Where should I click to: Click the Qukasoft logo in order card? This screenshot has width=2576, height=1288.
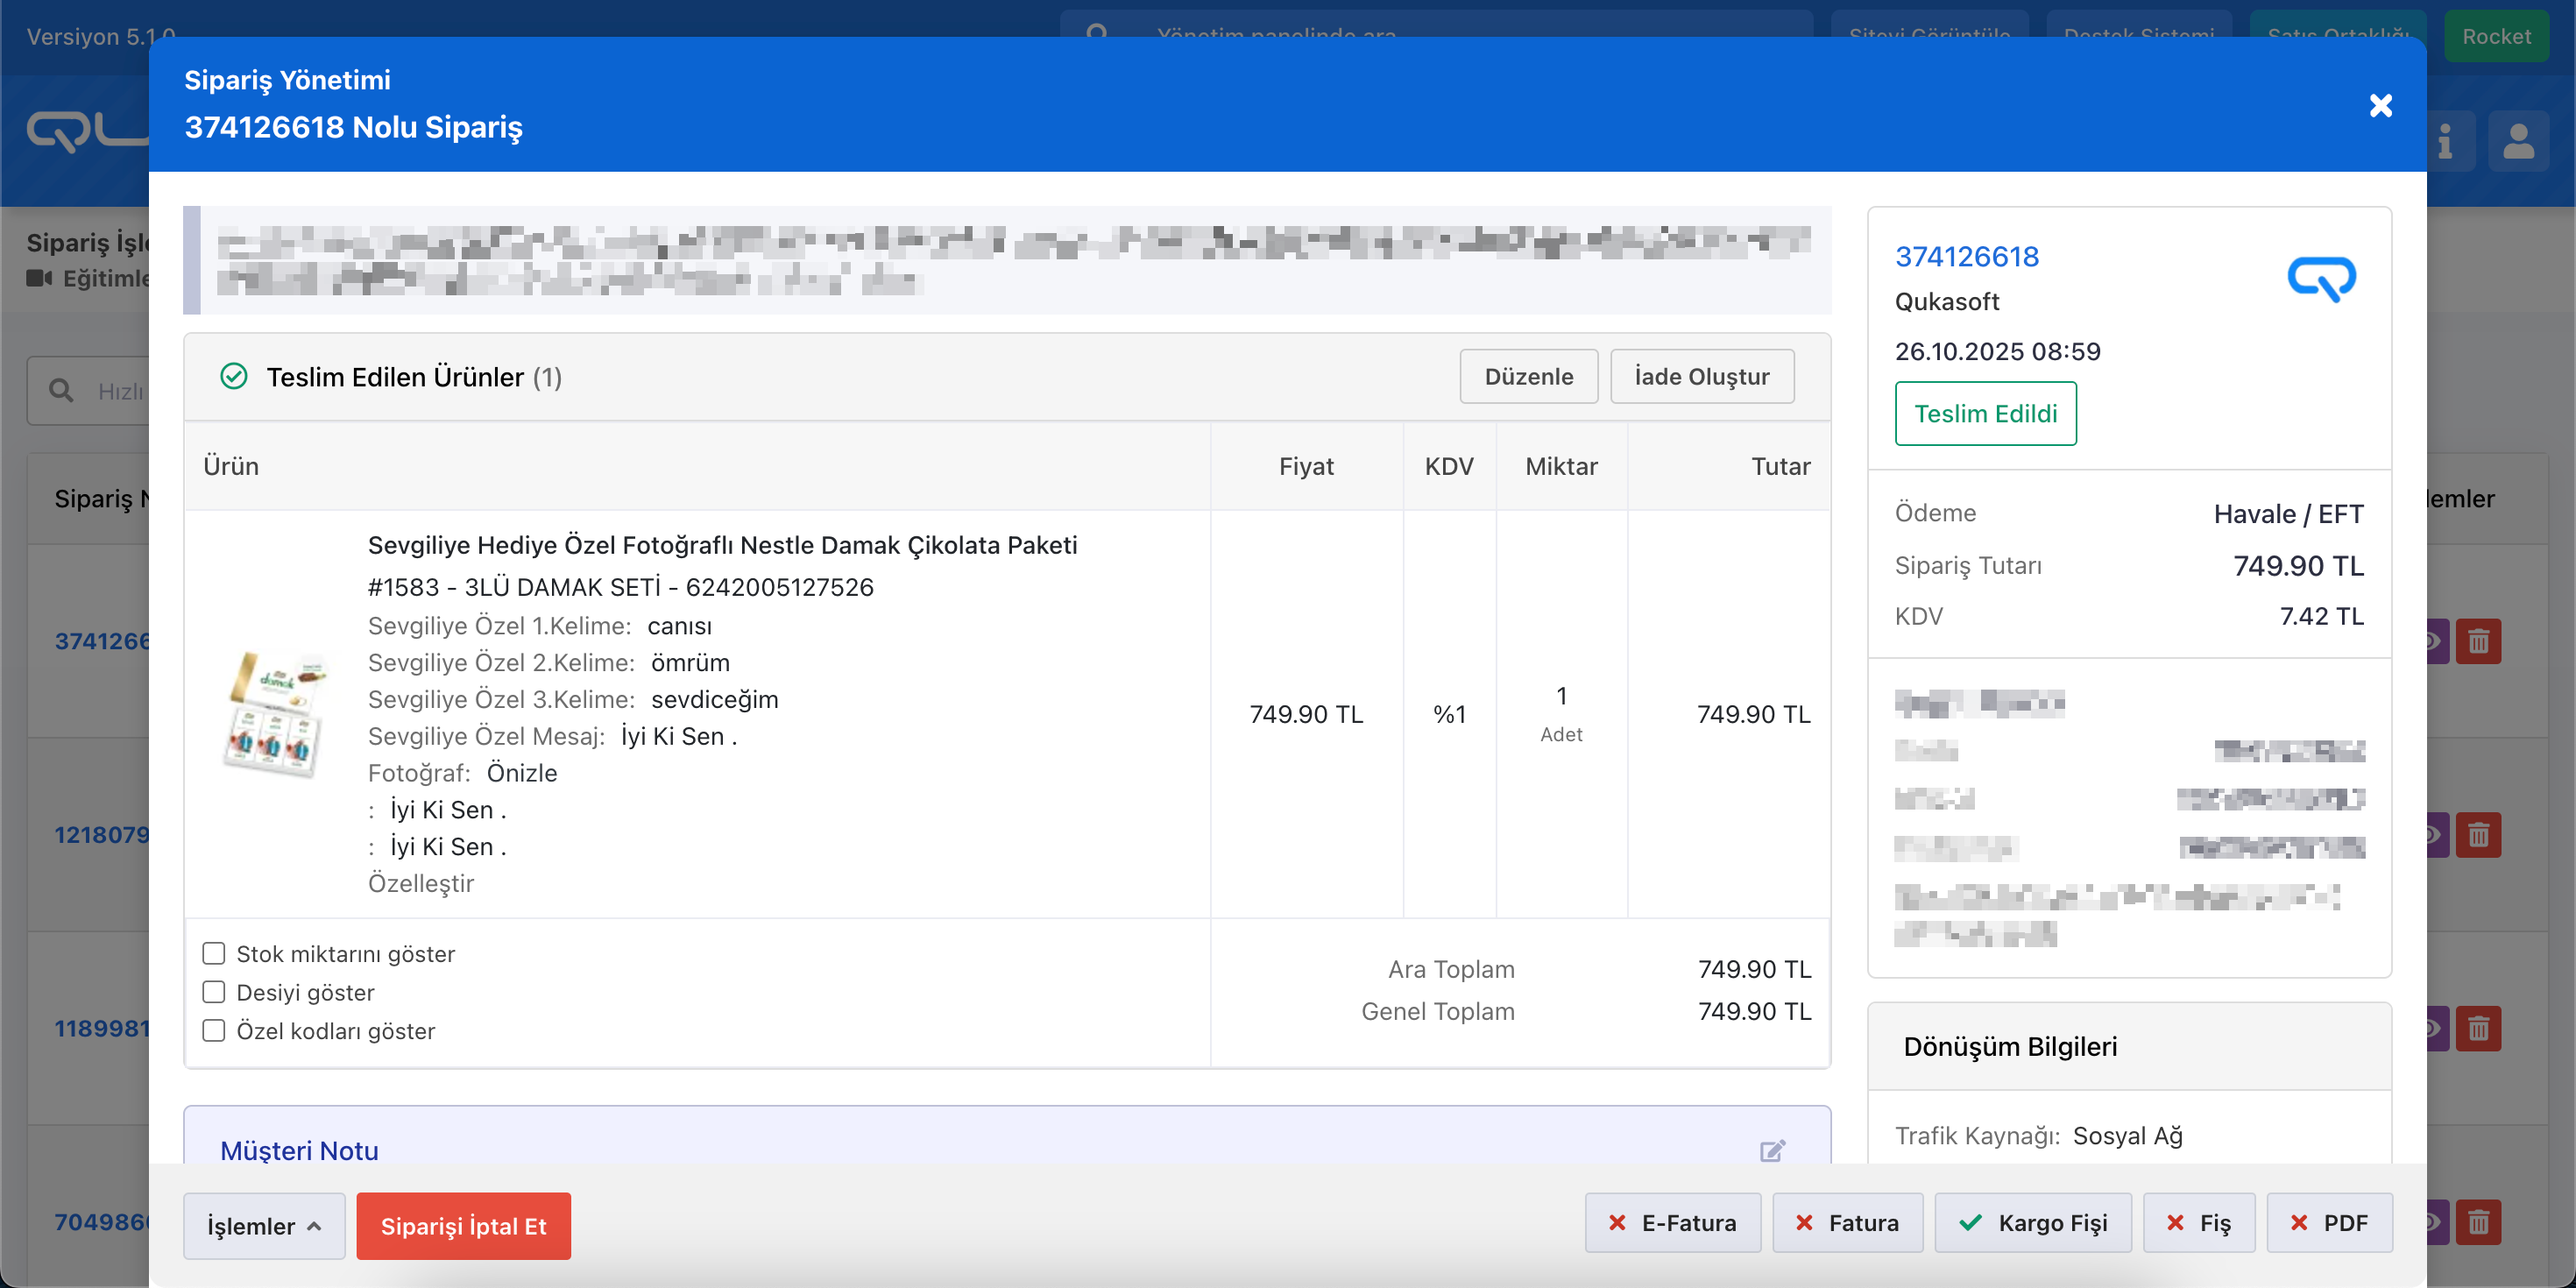pos(2321,279)
